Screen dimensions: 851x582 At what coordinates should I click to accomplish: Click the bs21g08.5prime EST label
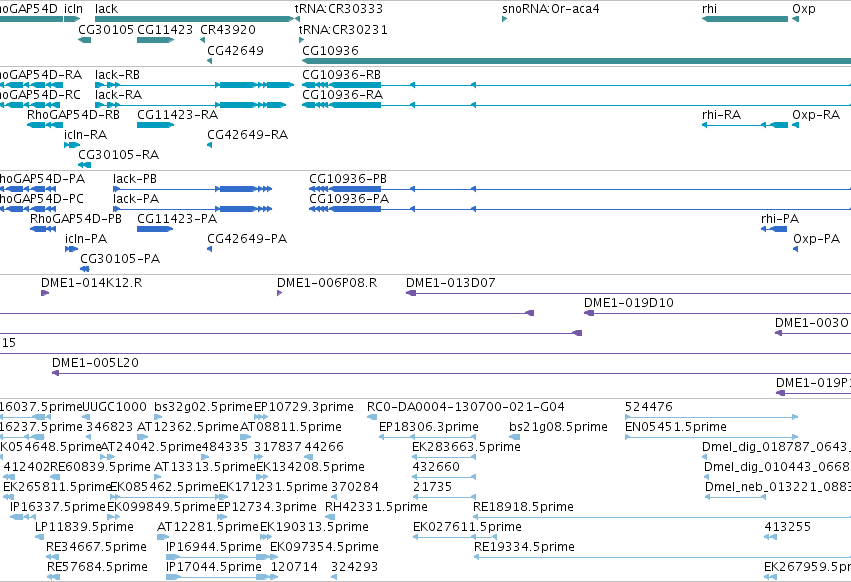(x=558, y=427)
